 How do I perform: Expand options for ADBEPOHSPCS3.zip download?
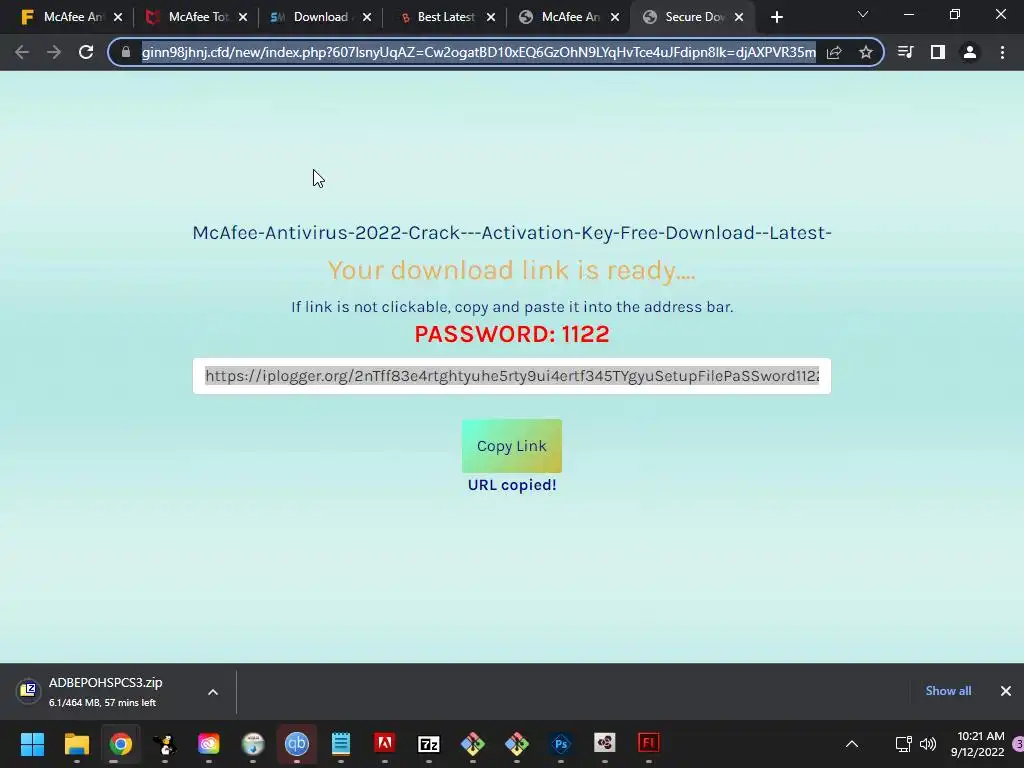point(213,692)
